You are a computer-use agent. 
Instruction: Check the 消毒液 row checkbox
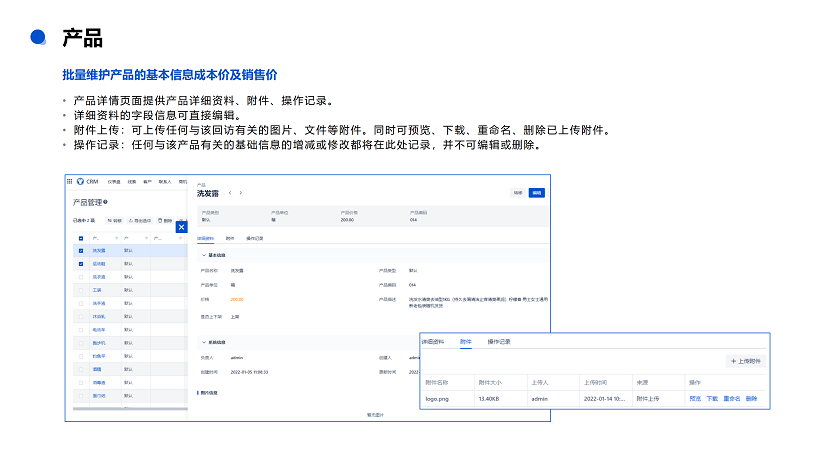tap(81, 383)
